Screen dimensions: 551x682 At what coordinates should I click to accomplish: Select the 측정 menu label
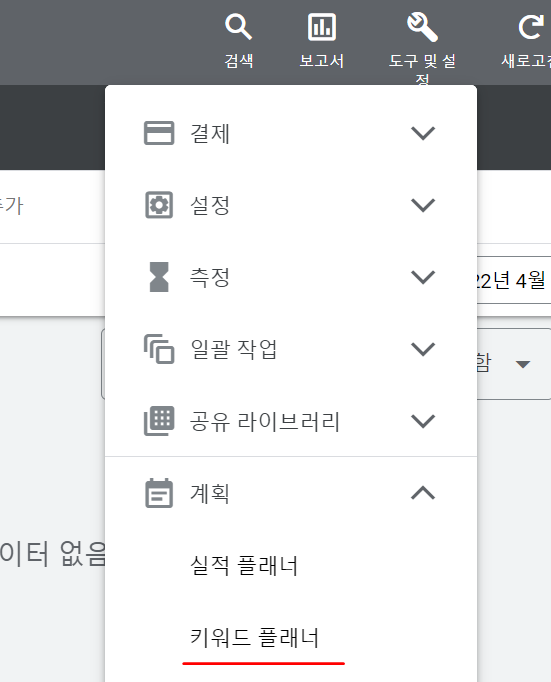[210, 277]
